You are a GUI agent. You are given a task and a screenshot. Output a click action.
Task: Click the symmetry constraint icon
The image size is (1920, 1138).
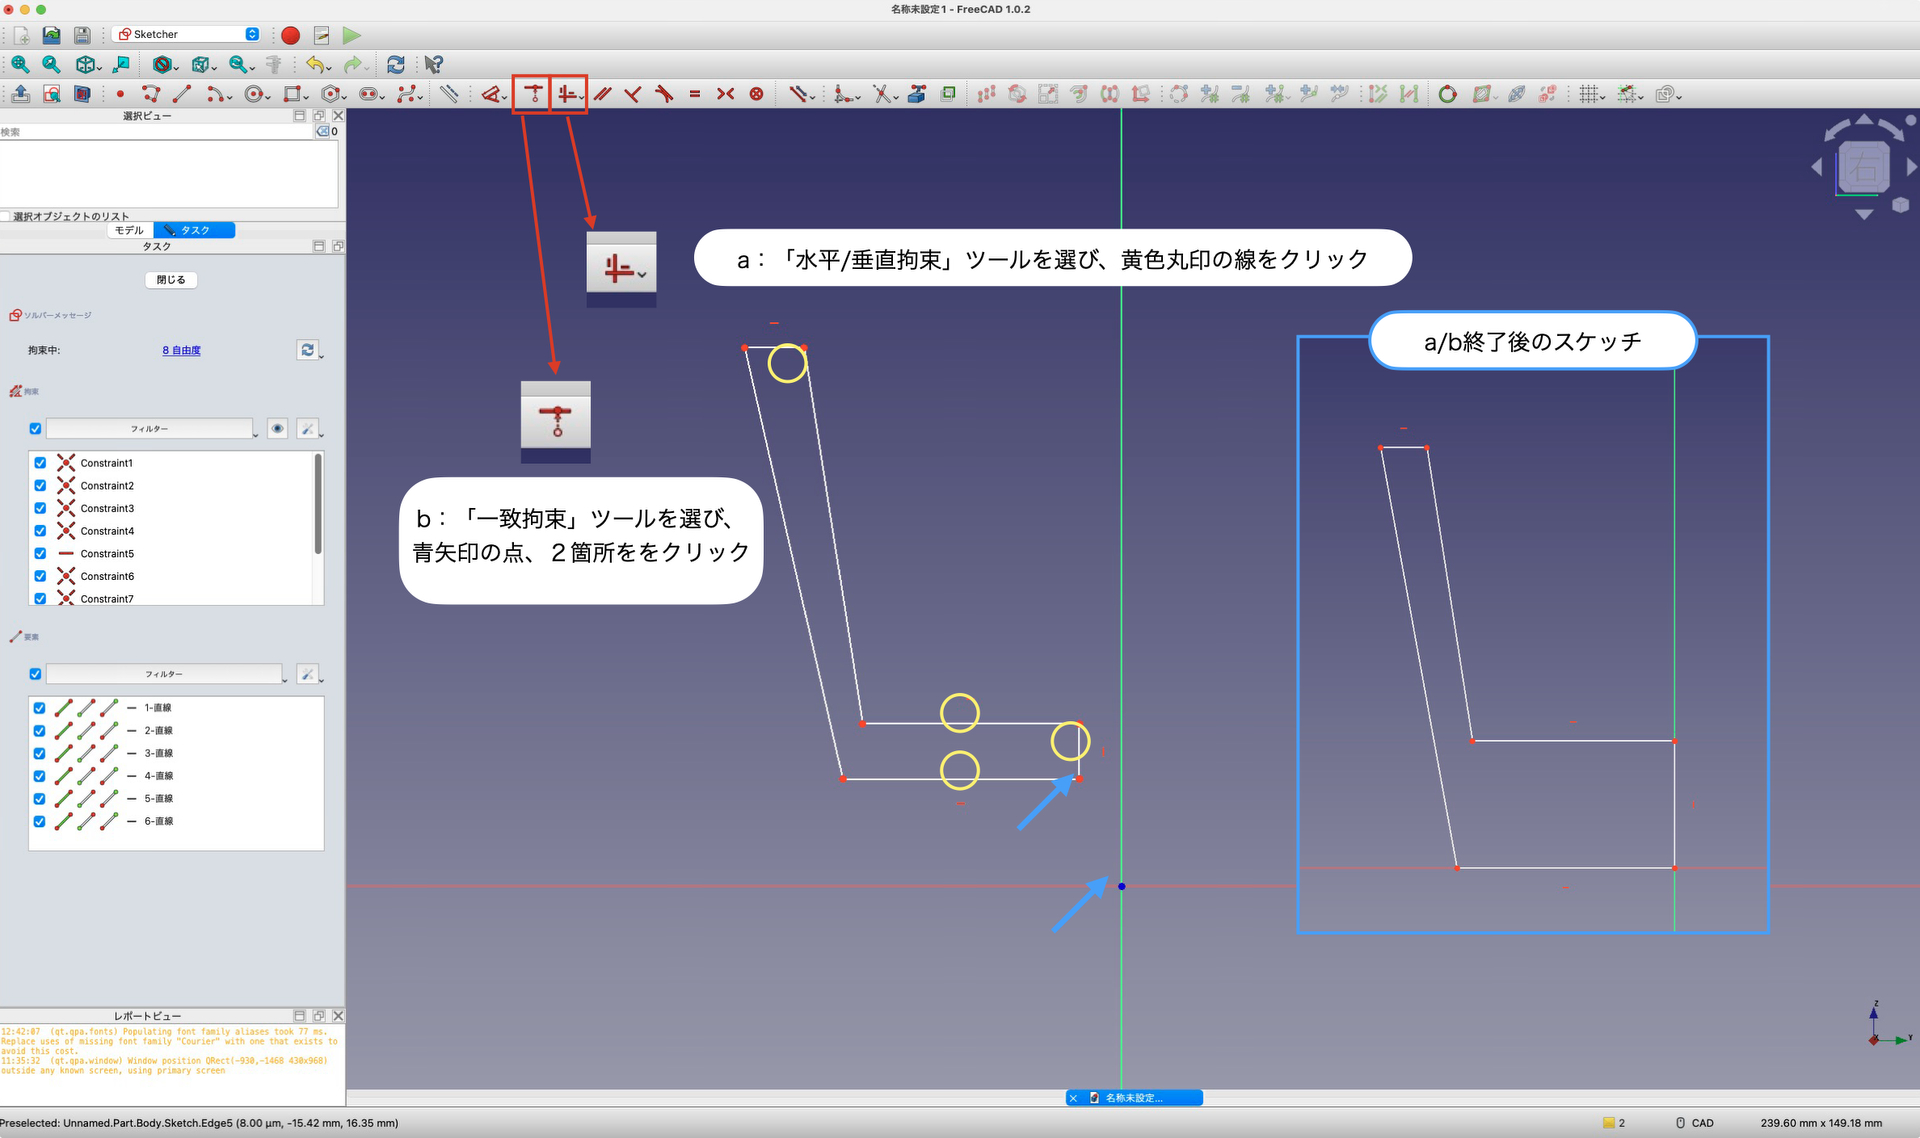point(726,94)
